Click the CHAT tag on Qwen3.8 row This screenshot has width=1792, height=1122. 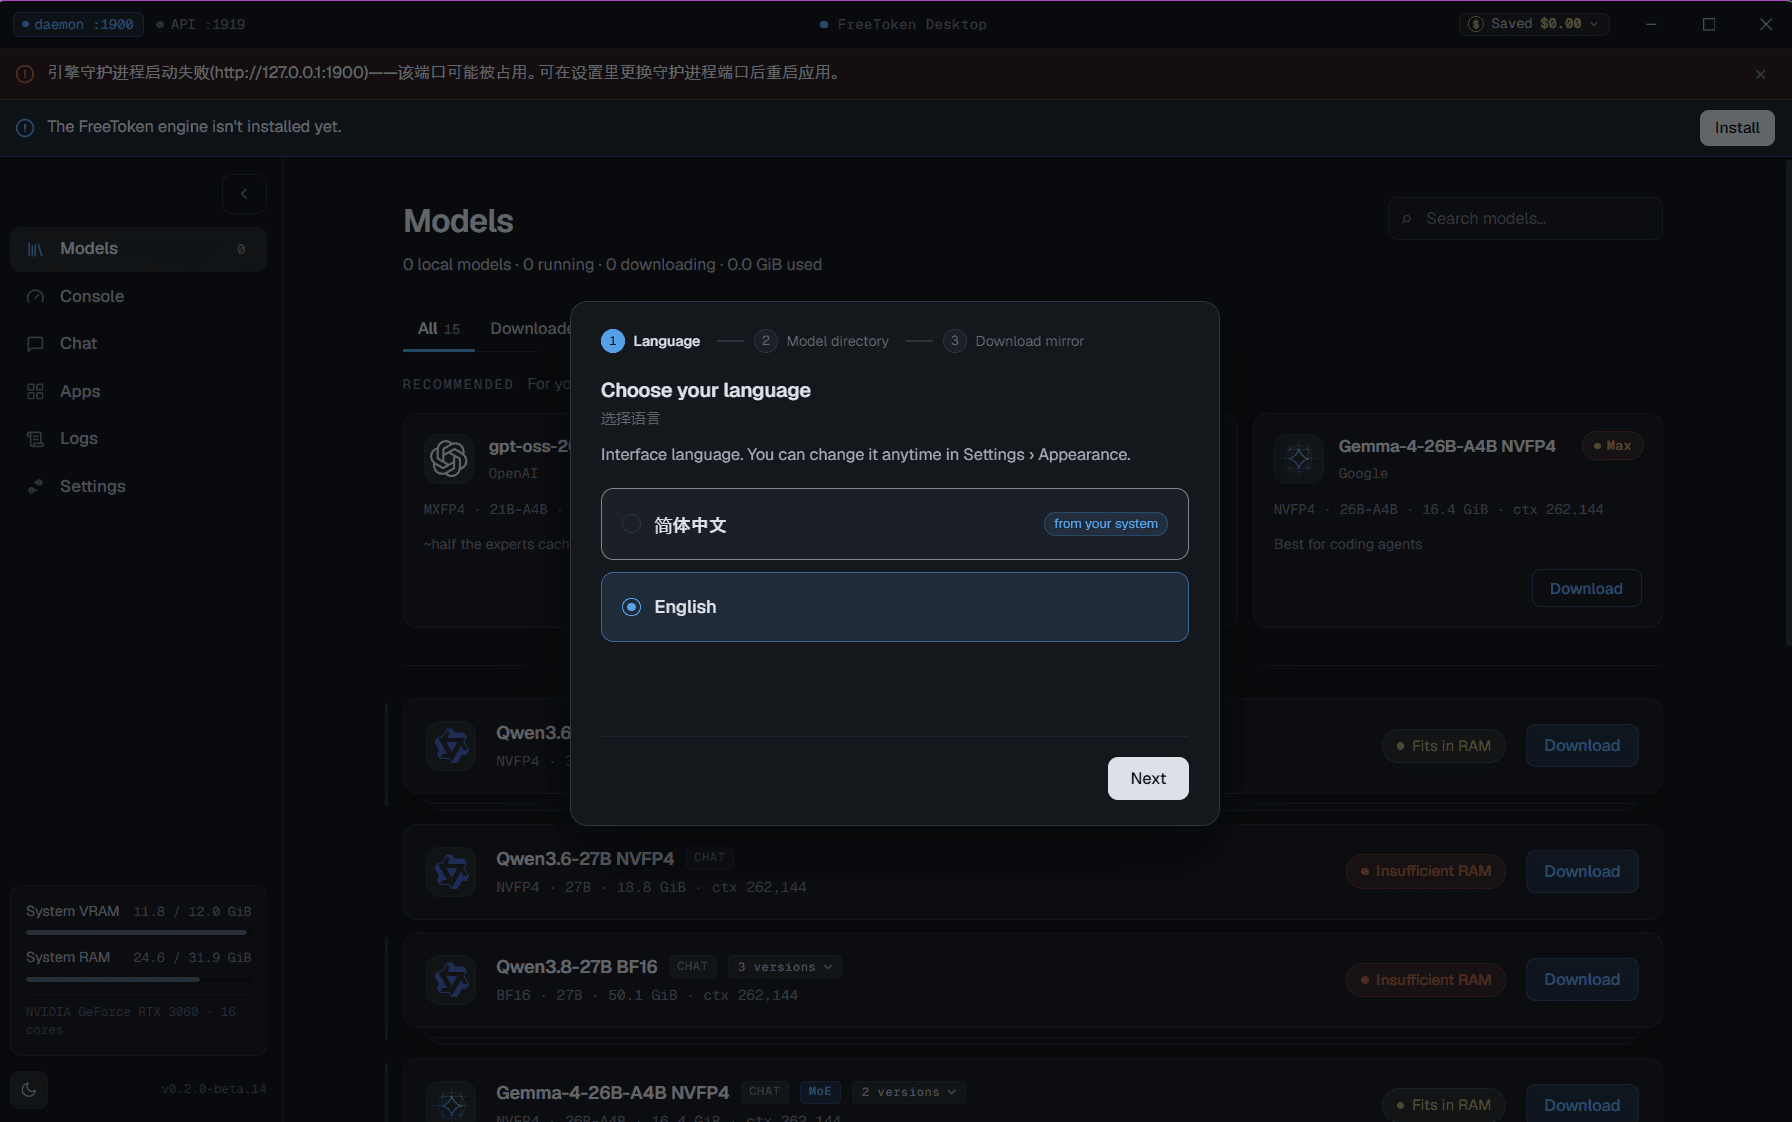(x=693, y=967)
